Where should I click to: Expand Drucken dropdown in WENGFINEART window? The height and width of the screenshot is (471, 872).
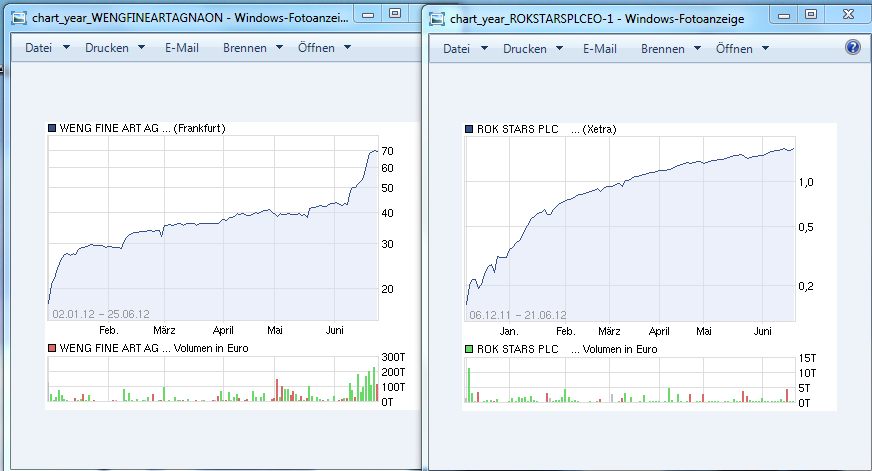coord(115,48)
